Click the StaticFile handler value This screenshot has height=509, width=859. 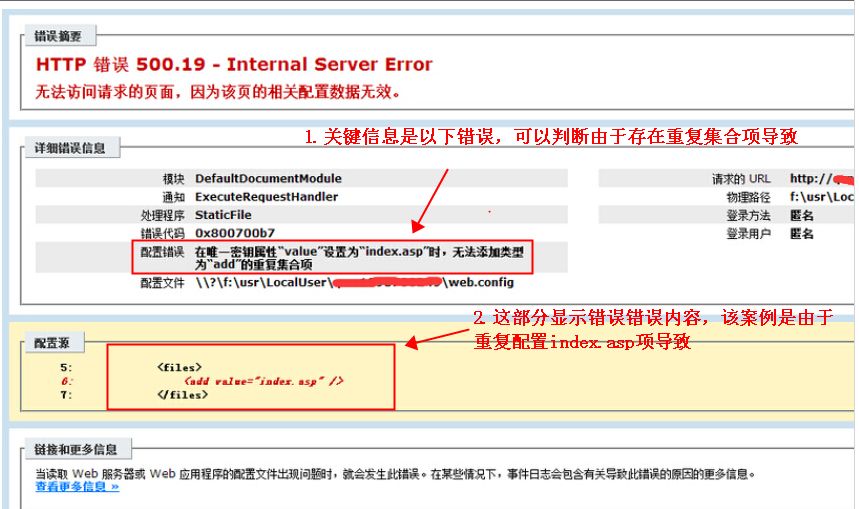[223, 215]
